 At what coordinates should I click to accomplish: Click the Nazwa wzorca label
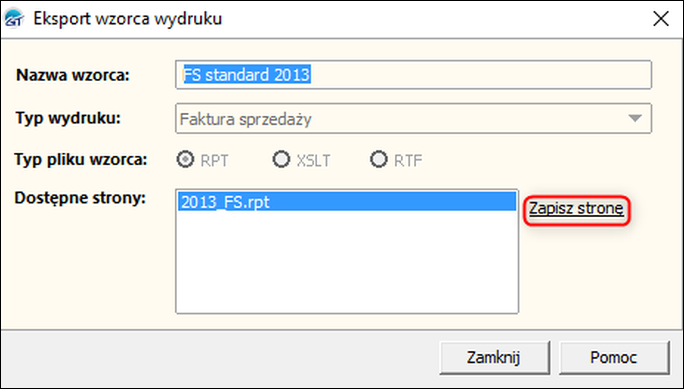73,75
